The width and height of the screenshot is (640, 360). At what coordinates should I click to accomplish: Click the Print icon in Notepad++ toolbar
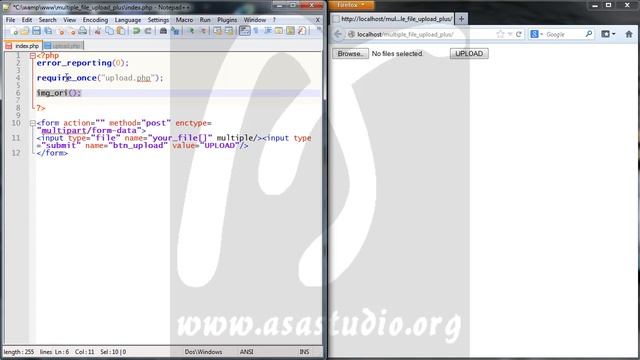click(x=83, y=31)
